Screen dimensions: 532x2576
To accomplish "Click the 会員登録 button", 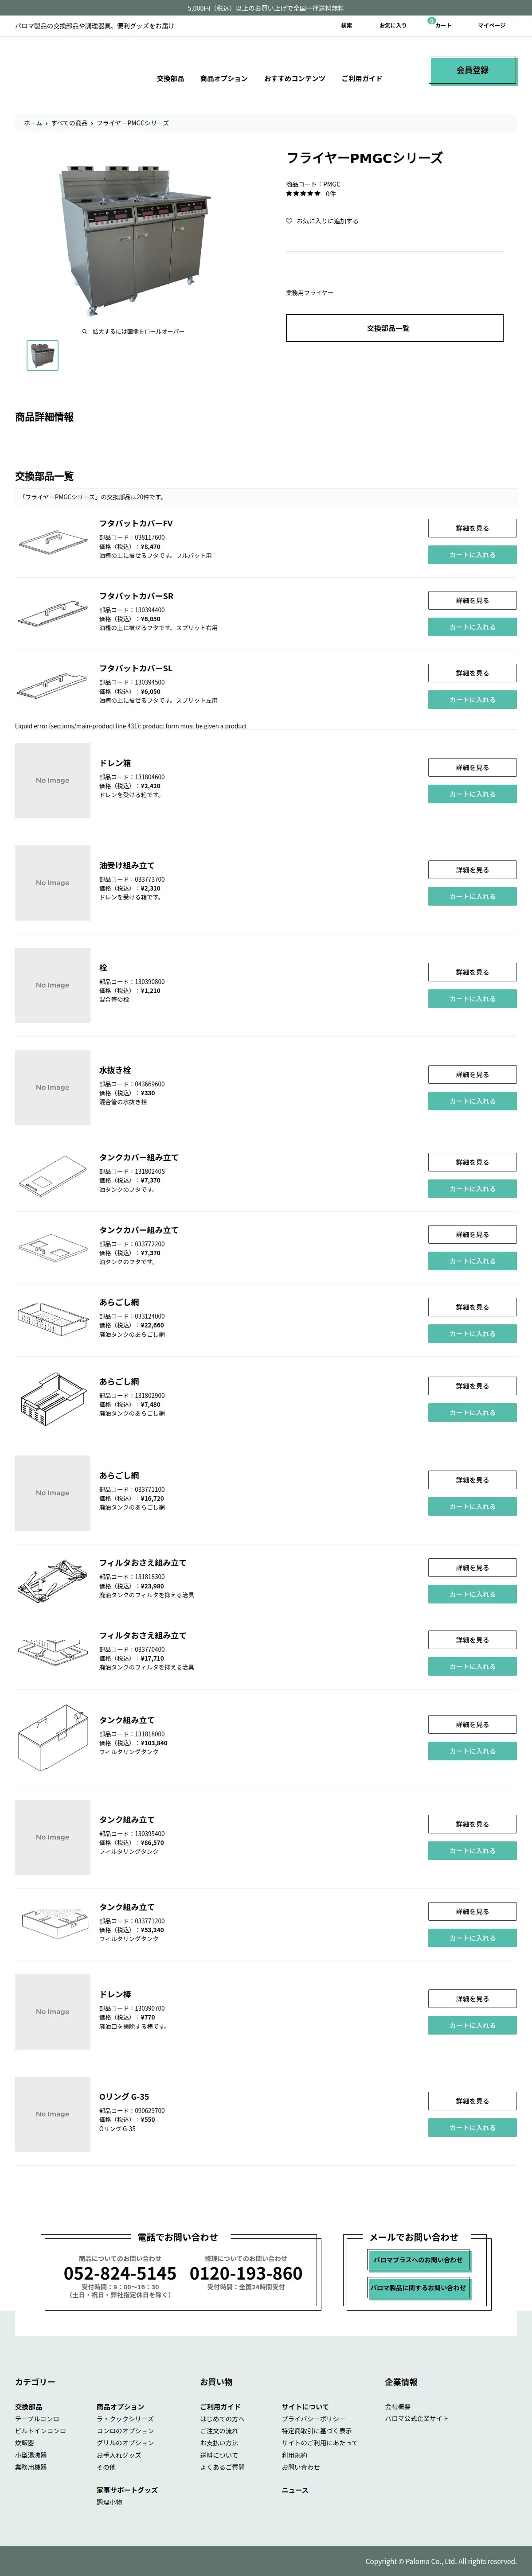I will point(472,70).
